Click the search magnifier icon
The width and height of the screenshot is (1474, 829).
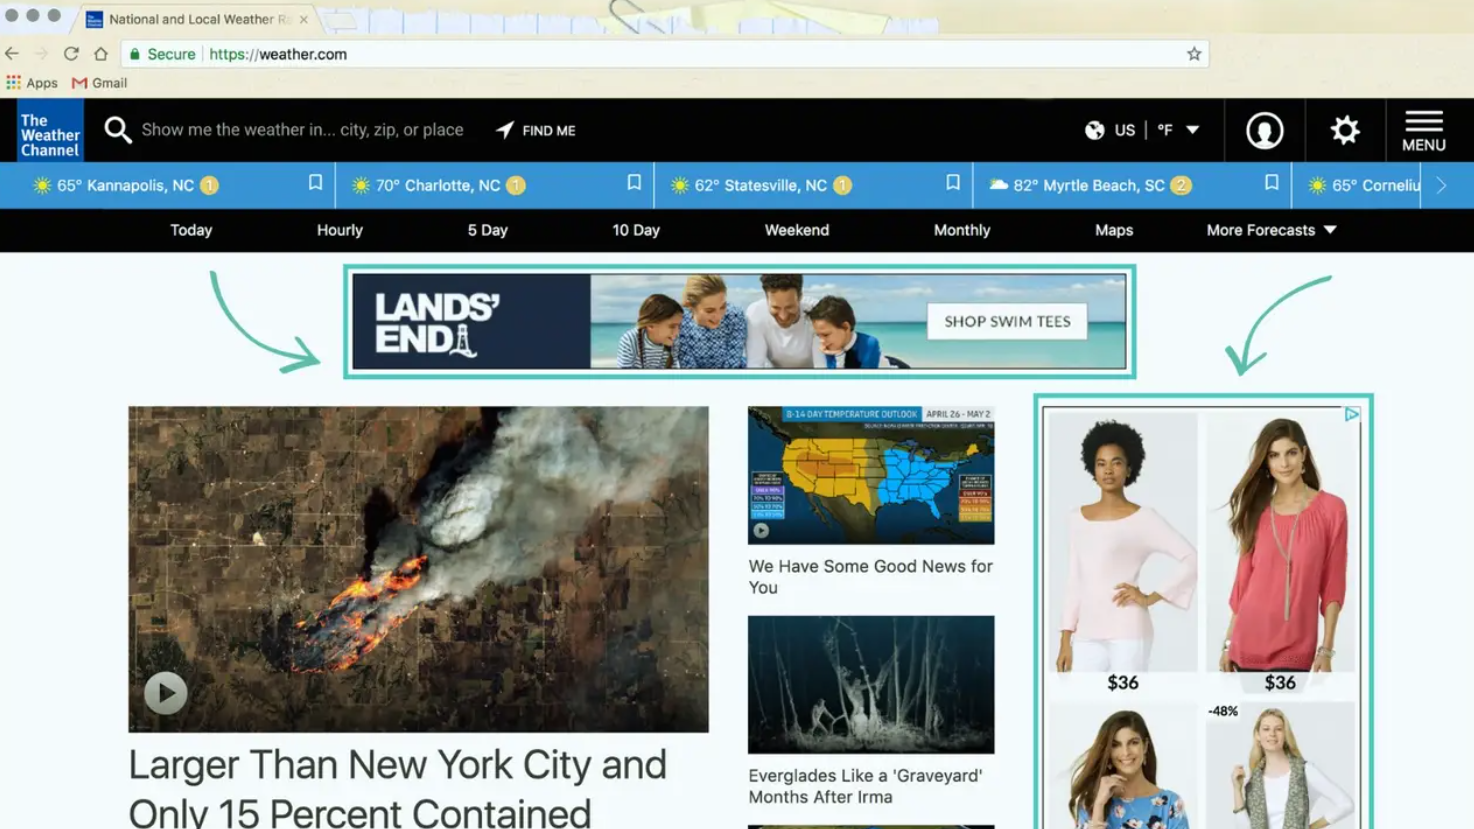117,130
